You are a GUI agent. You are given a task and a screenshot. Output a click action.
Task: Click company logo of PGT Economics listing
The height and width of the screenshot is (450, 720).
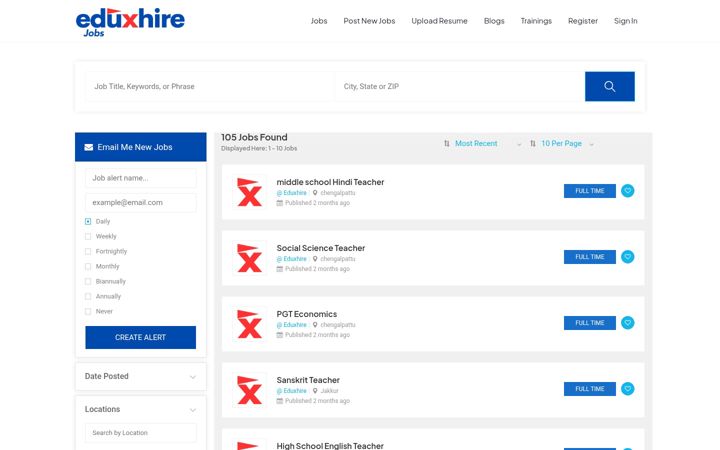tap(249, 324)
